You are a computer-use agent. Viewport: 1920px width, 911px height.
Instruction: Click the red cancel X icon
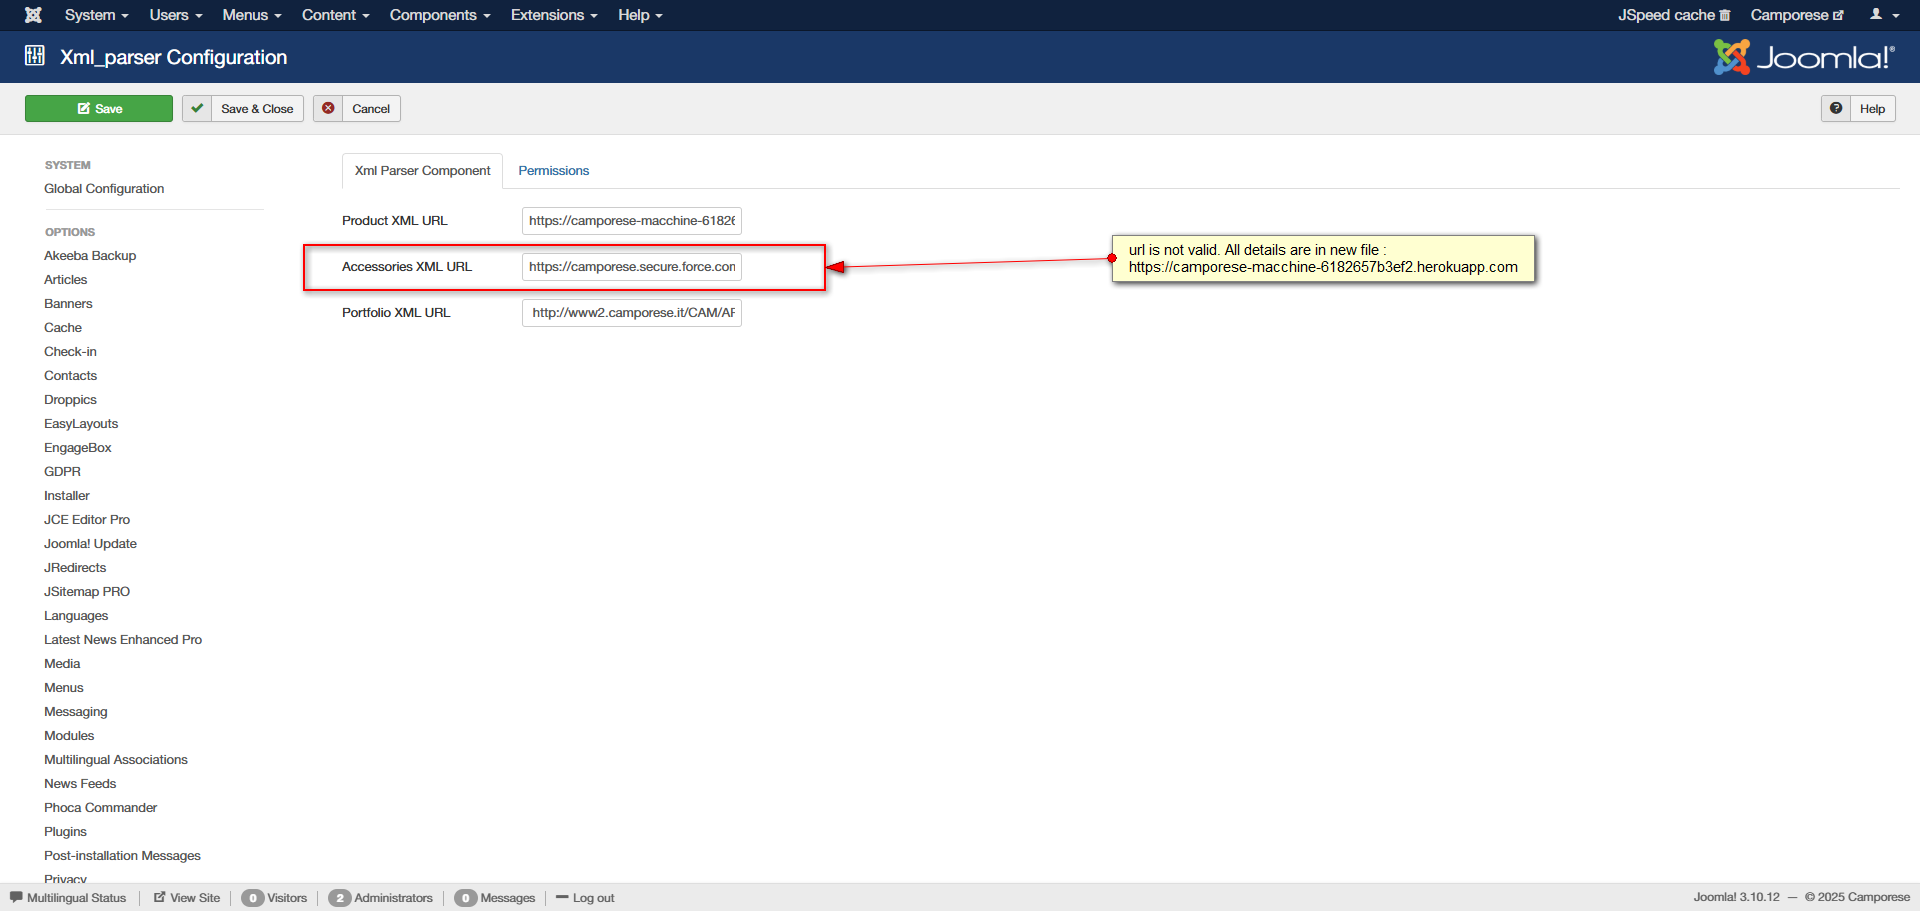click(x=328, y=109)
